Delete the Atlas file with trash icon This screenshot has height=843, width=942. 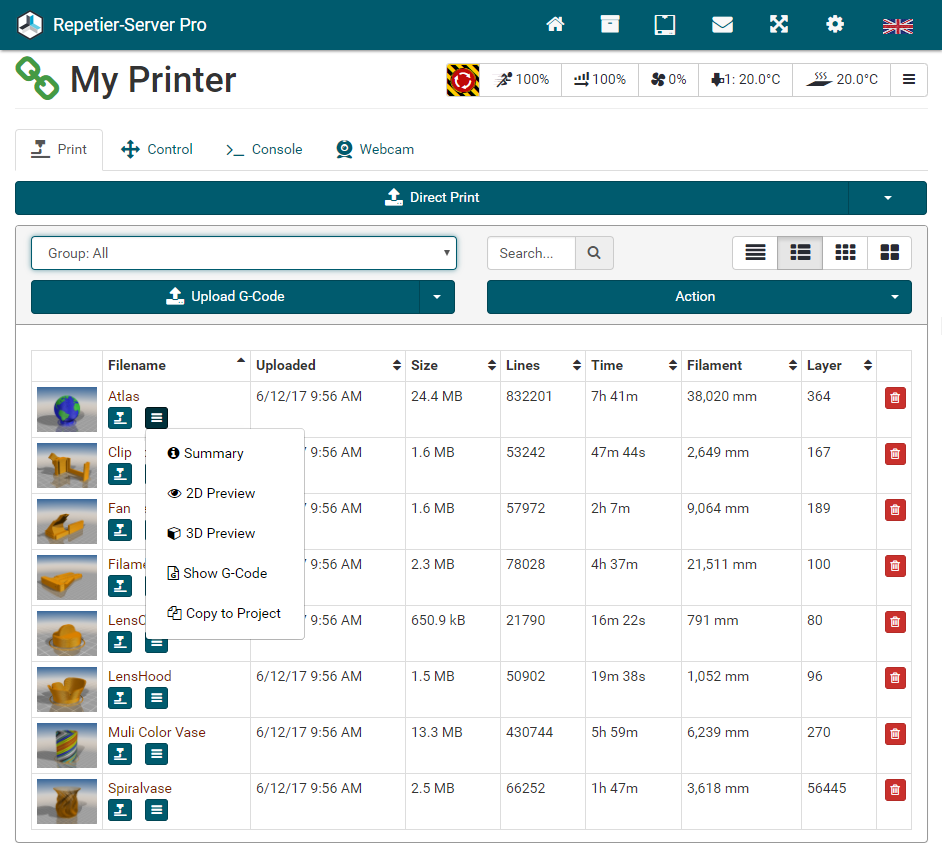tap(894, 398)
